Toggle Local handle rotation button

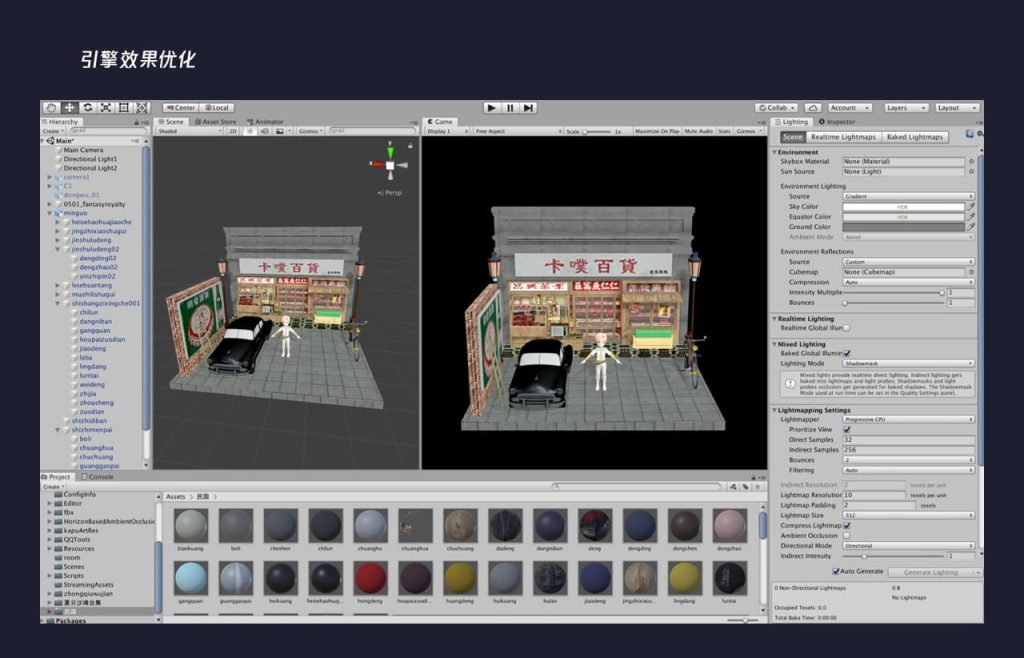click(217, 108)
